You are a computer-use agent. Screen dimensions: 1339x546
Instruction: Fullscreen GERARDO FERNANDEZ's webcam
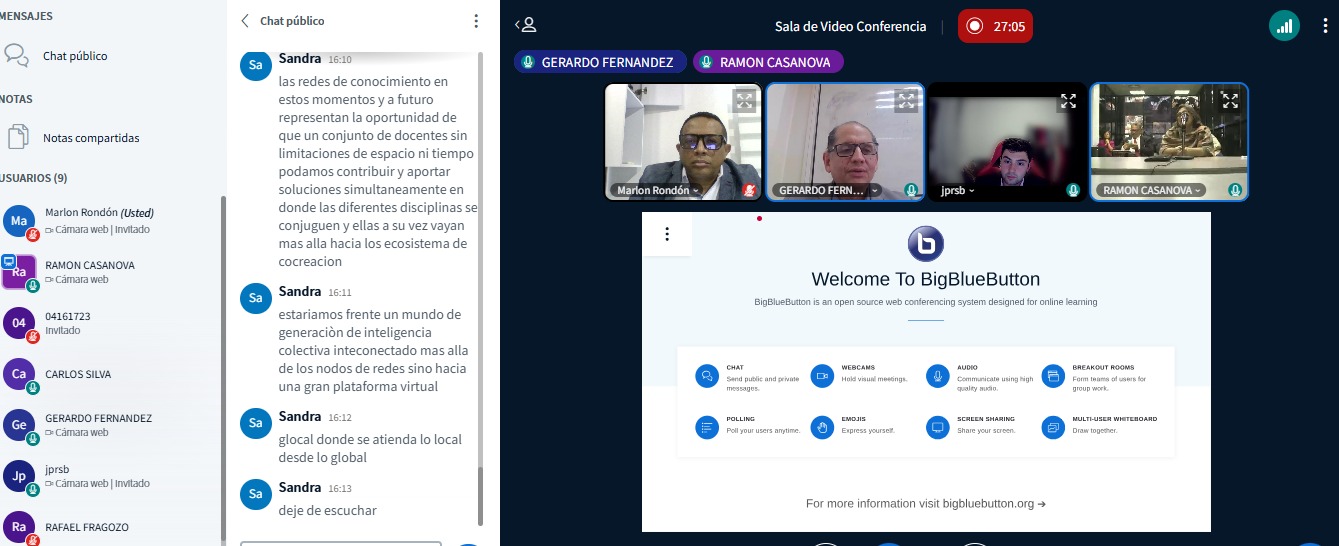click(906, 100)
